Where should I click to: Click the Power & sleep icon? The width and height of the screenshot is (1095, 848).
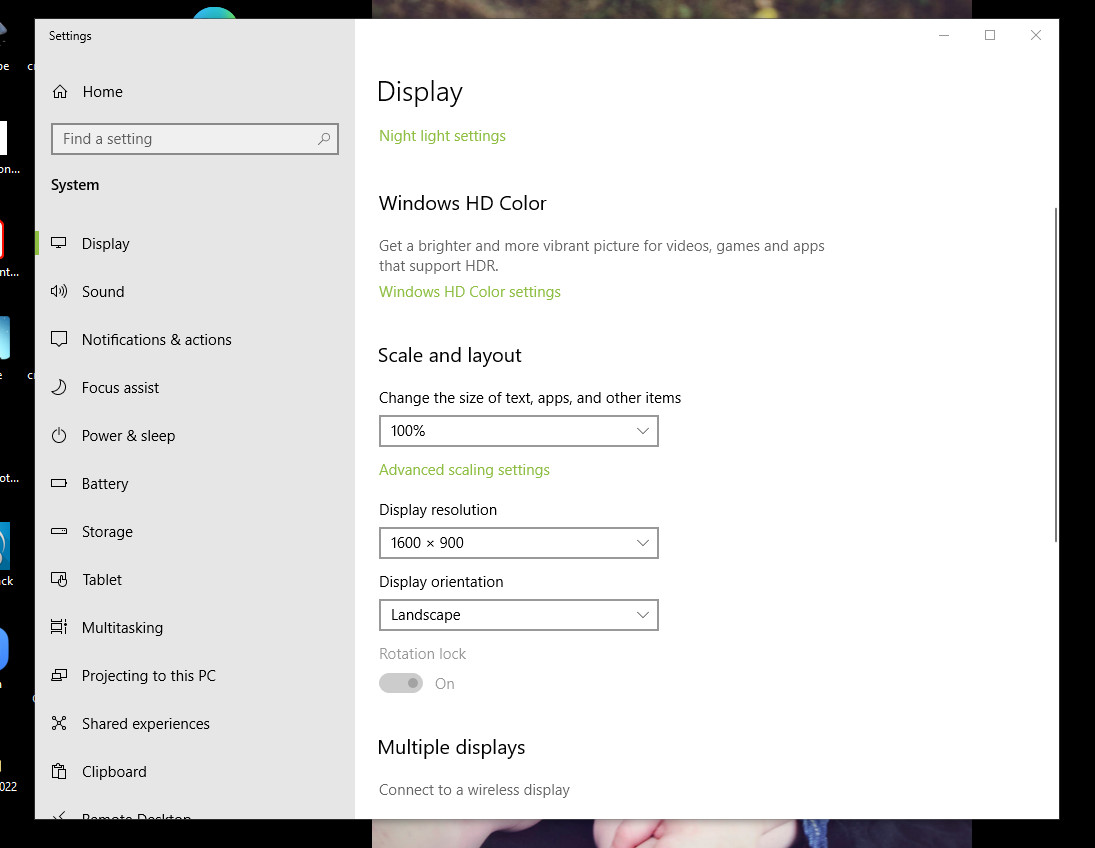(x=60, y=436)
